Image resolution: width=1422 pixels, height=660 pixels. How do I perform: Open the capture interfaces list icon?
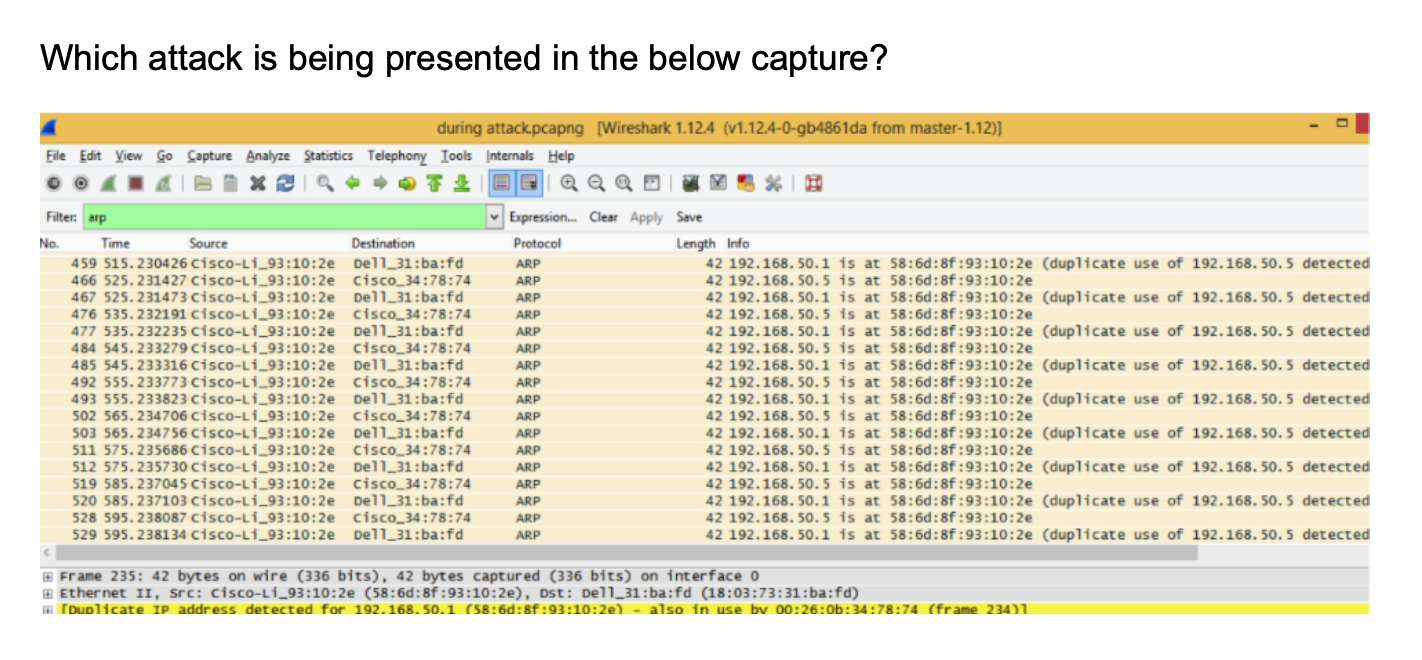tap(52, 184)
